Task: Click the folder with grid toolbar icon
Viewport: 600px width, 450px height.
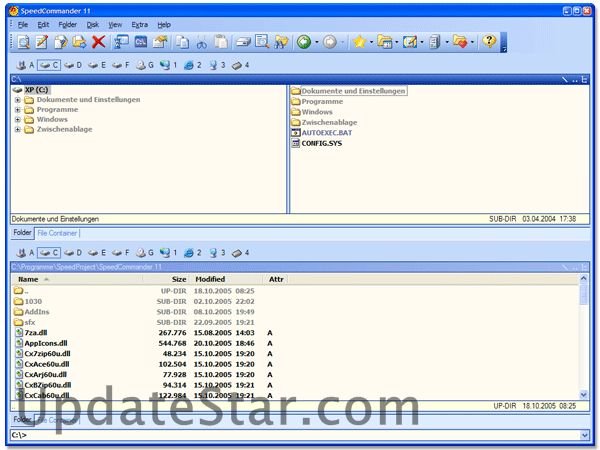Action: pyautogui.click(x=385, y=42)
